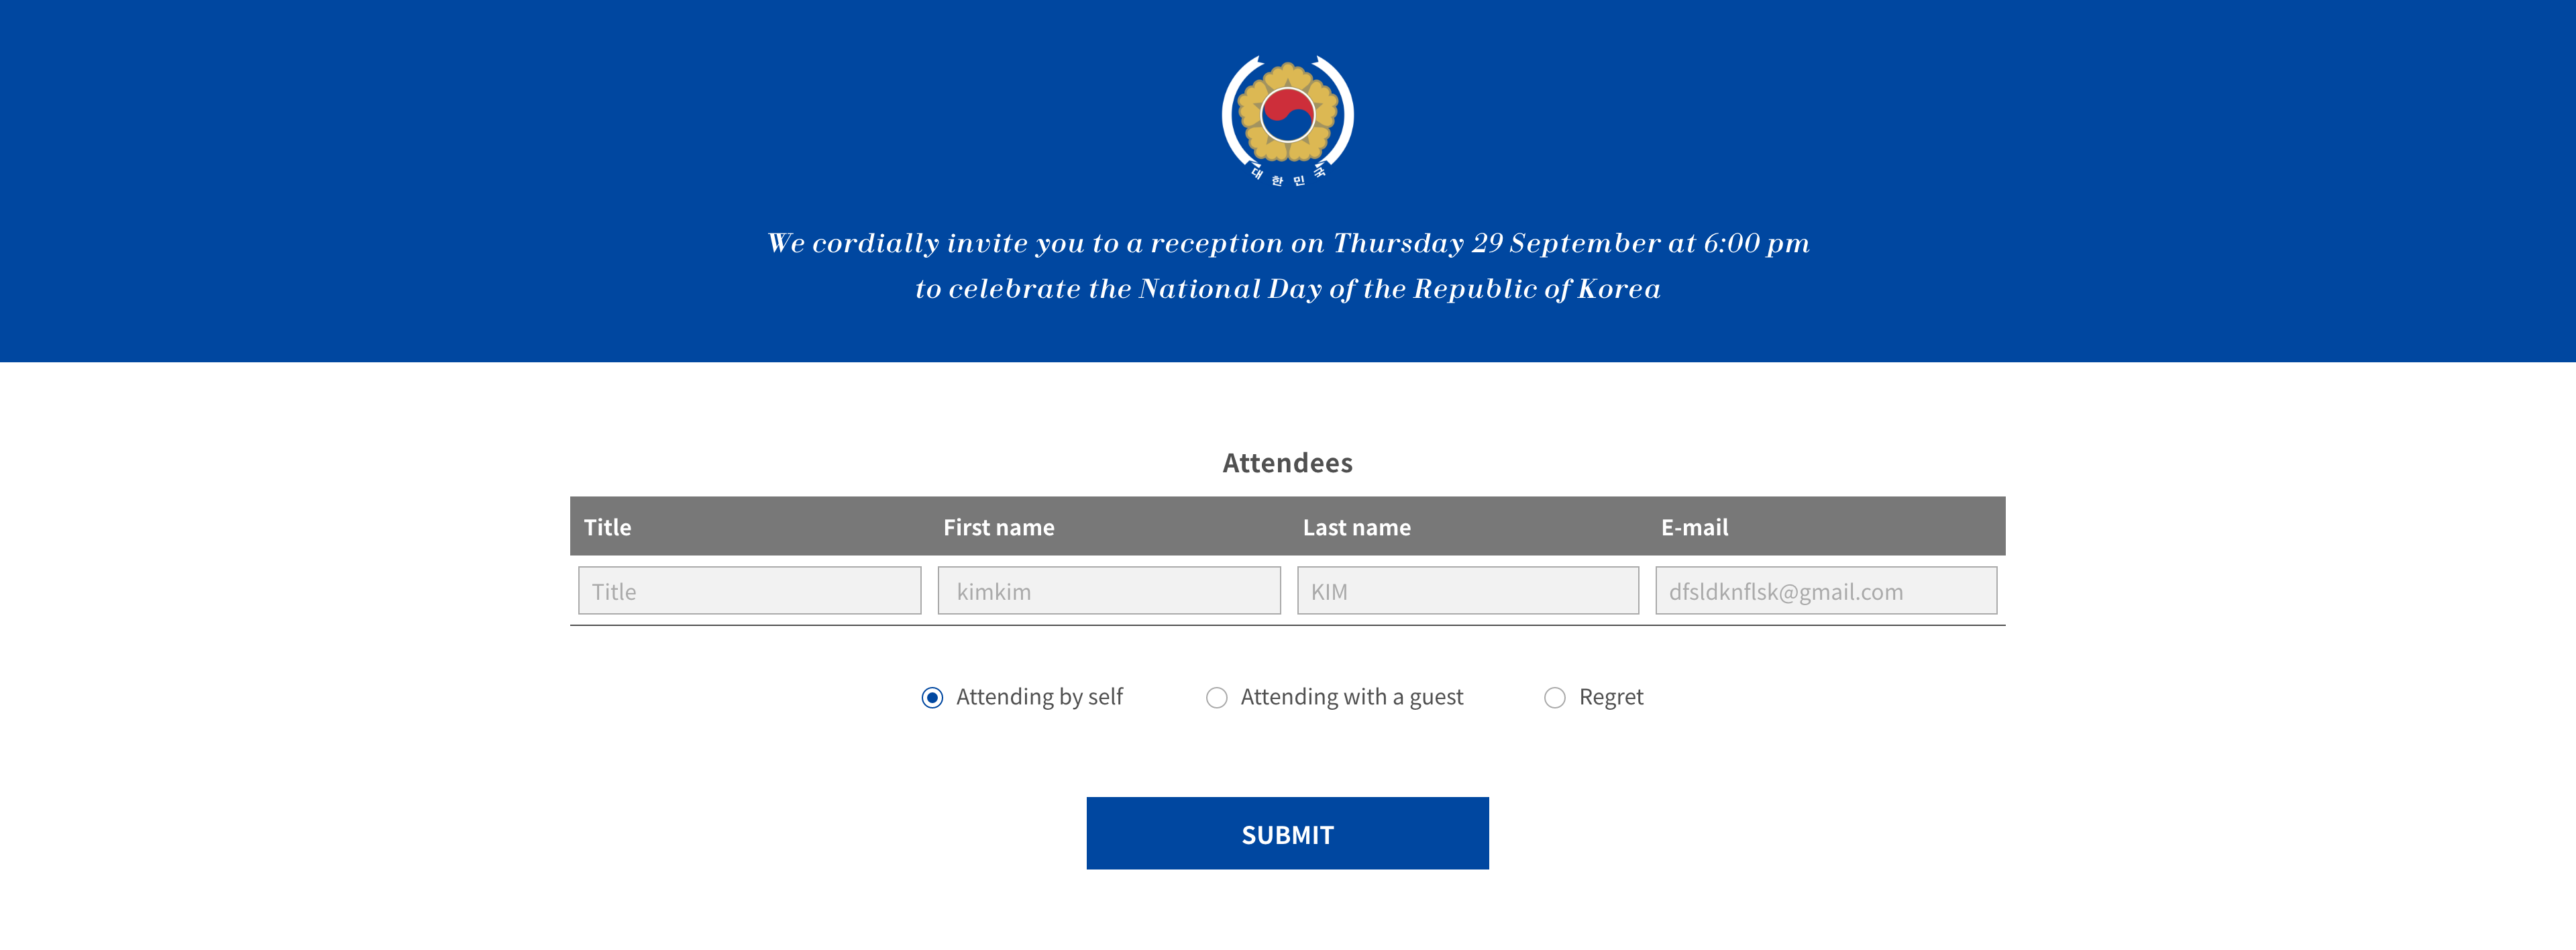
Task: Focus the E-mail field with gmail address
Action: pyautogui.click(x=1825, y=591)
